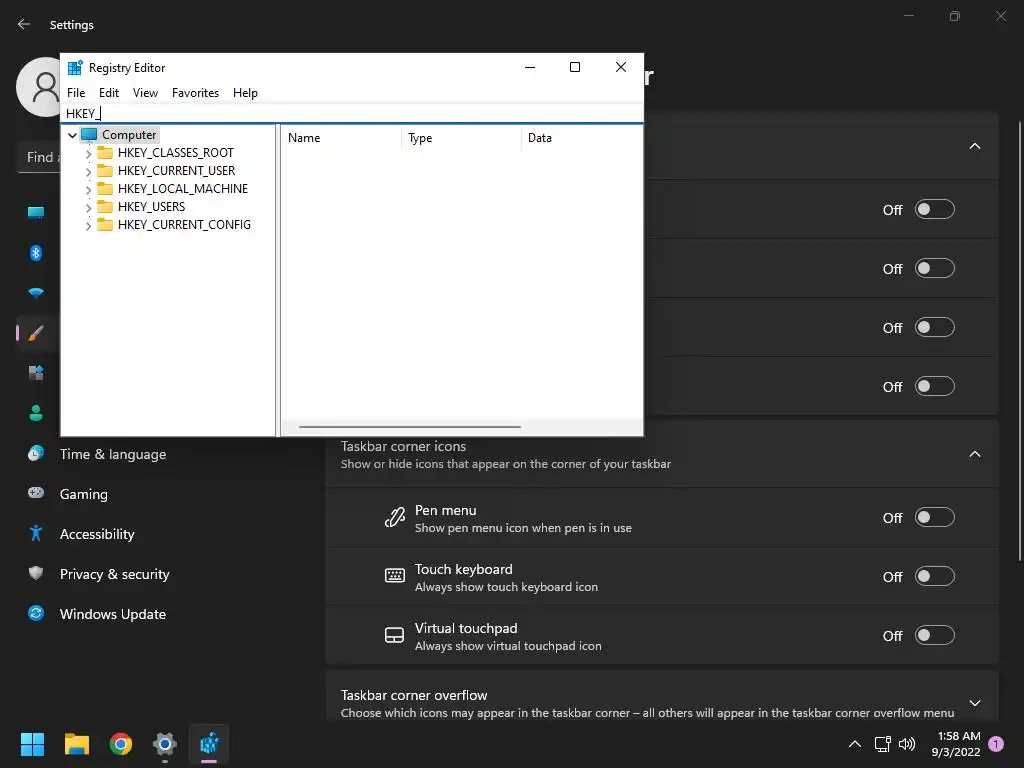Select the HKEY_CURRENT_USER folder icon
This screenshot has height=768, width=1024.
coord(104,170)
